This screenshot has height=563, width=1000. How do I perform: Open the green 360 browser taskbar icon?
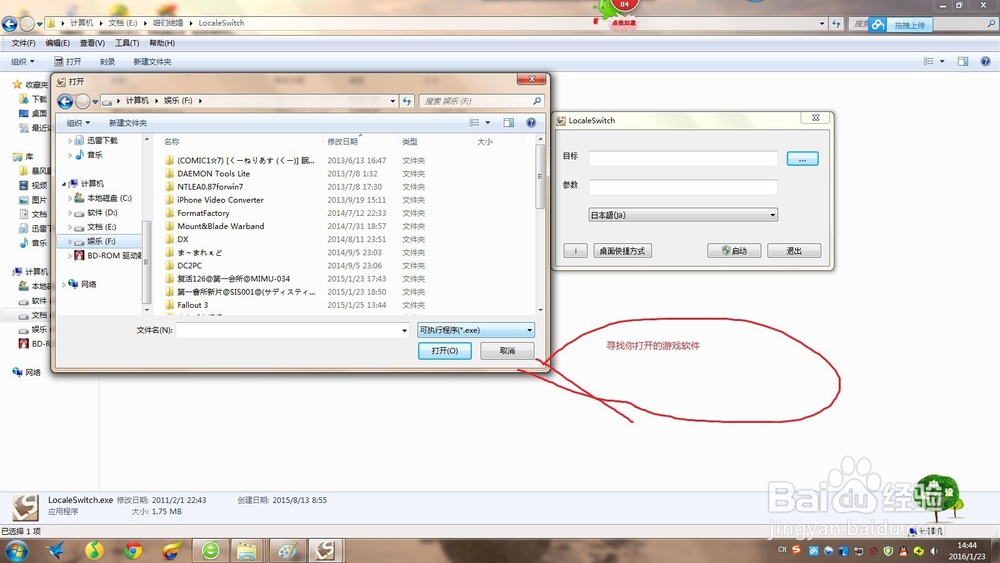coord(210,550)
